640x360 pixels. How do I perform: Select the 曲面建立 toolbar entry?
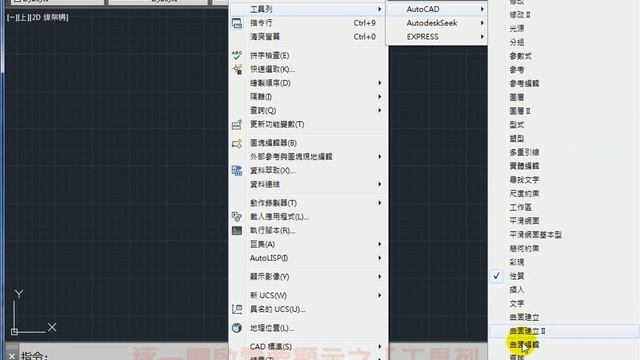(524, 317)
